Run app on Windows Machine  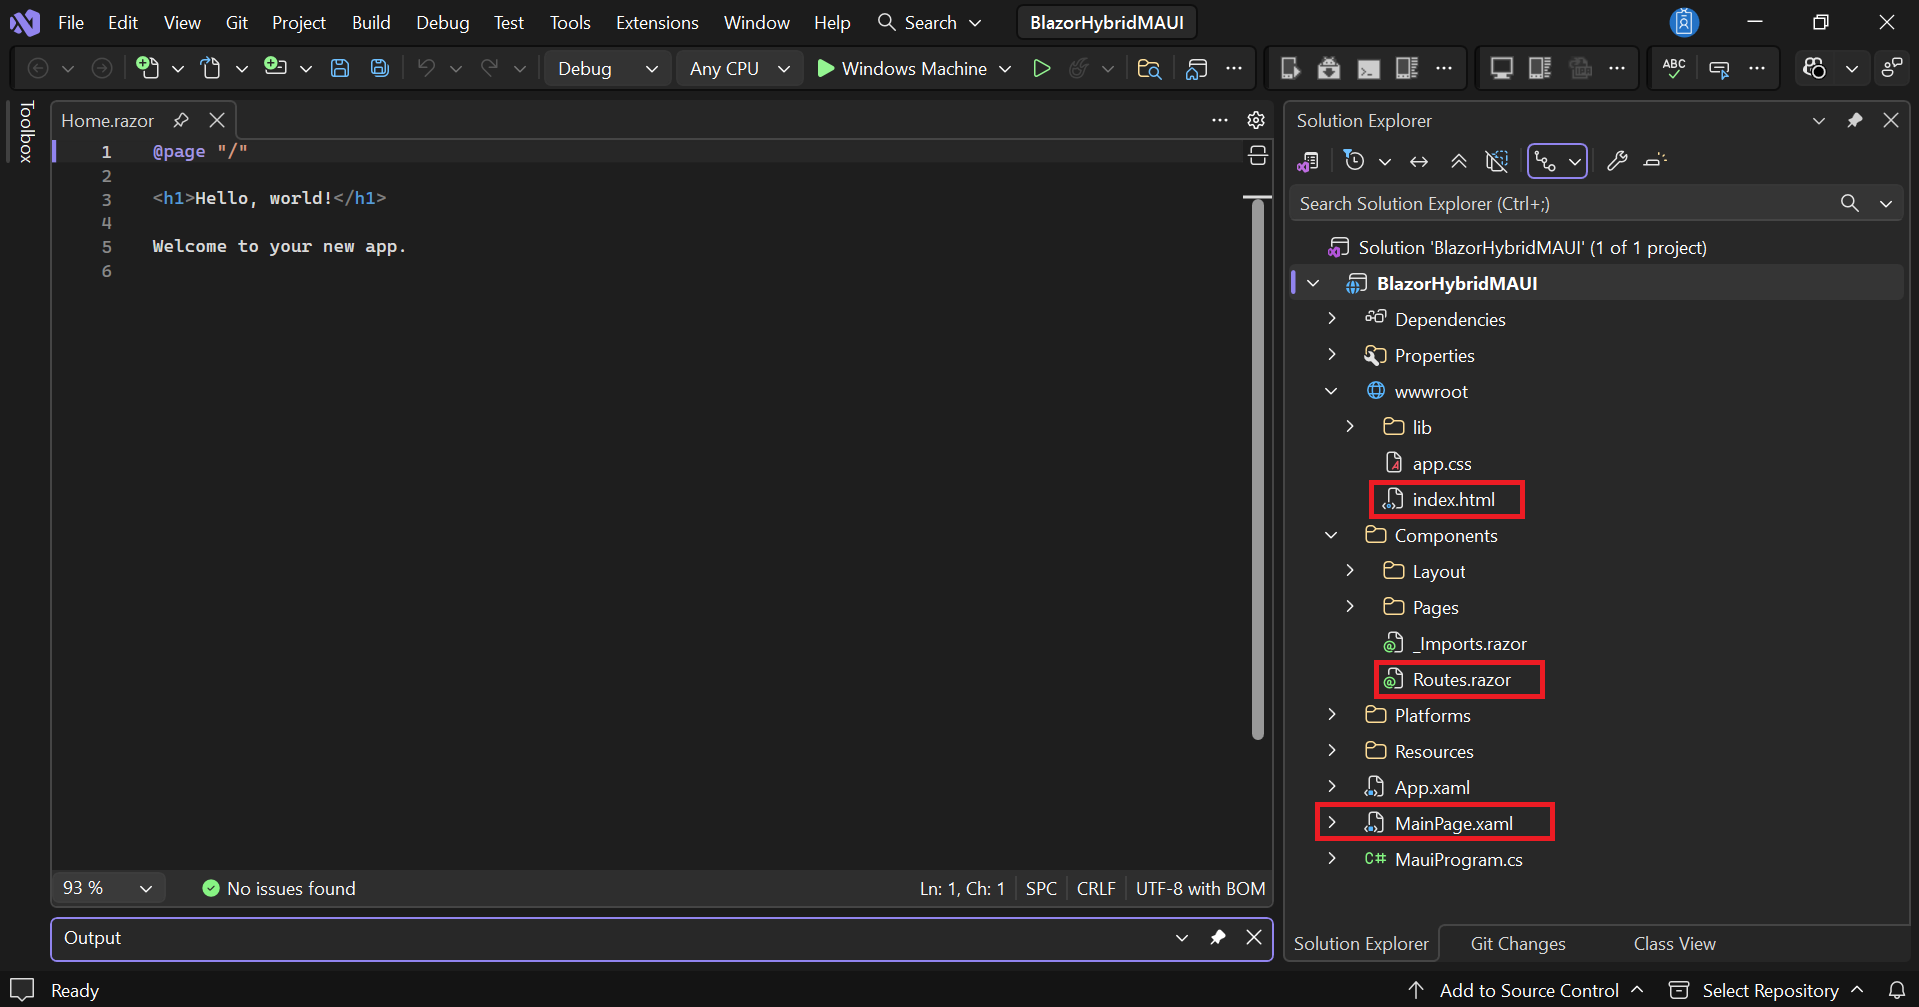[902, 68]
